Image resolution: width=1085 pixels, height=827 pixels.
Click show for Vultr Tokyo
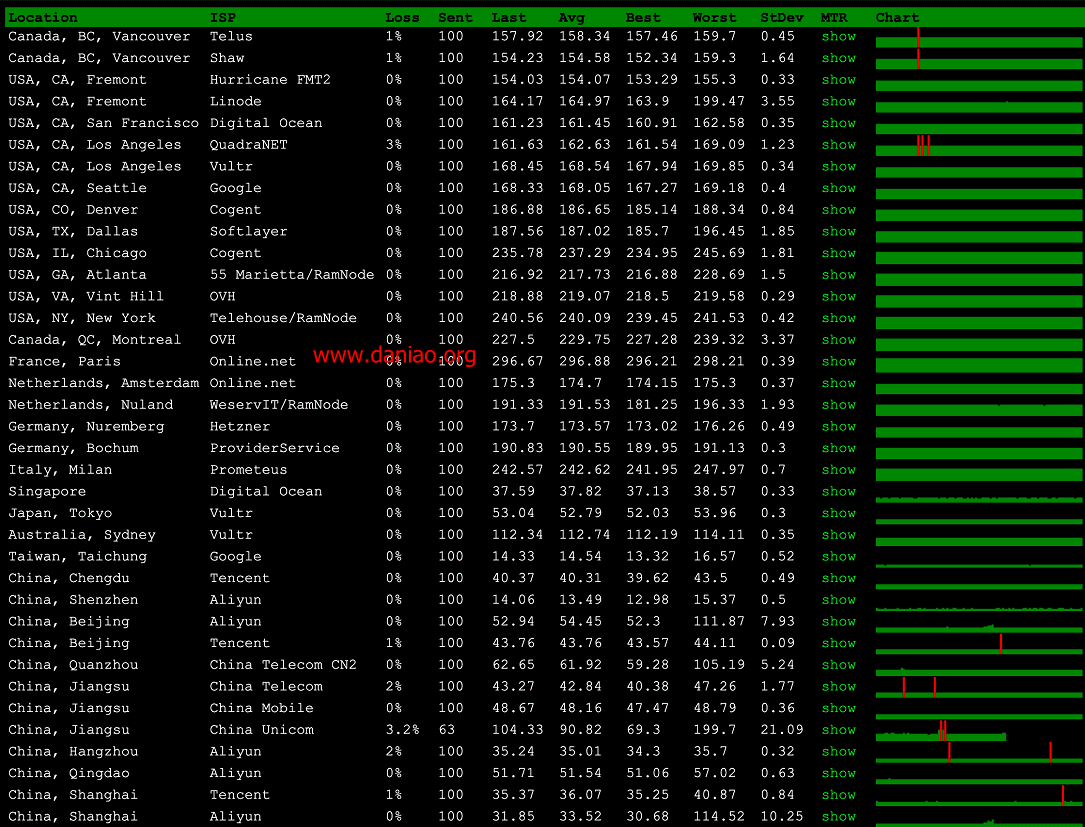tap(839, 514)
